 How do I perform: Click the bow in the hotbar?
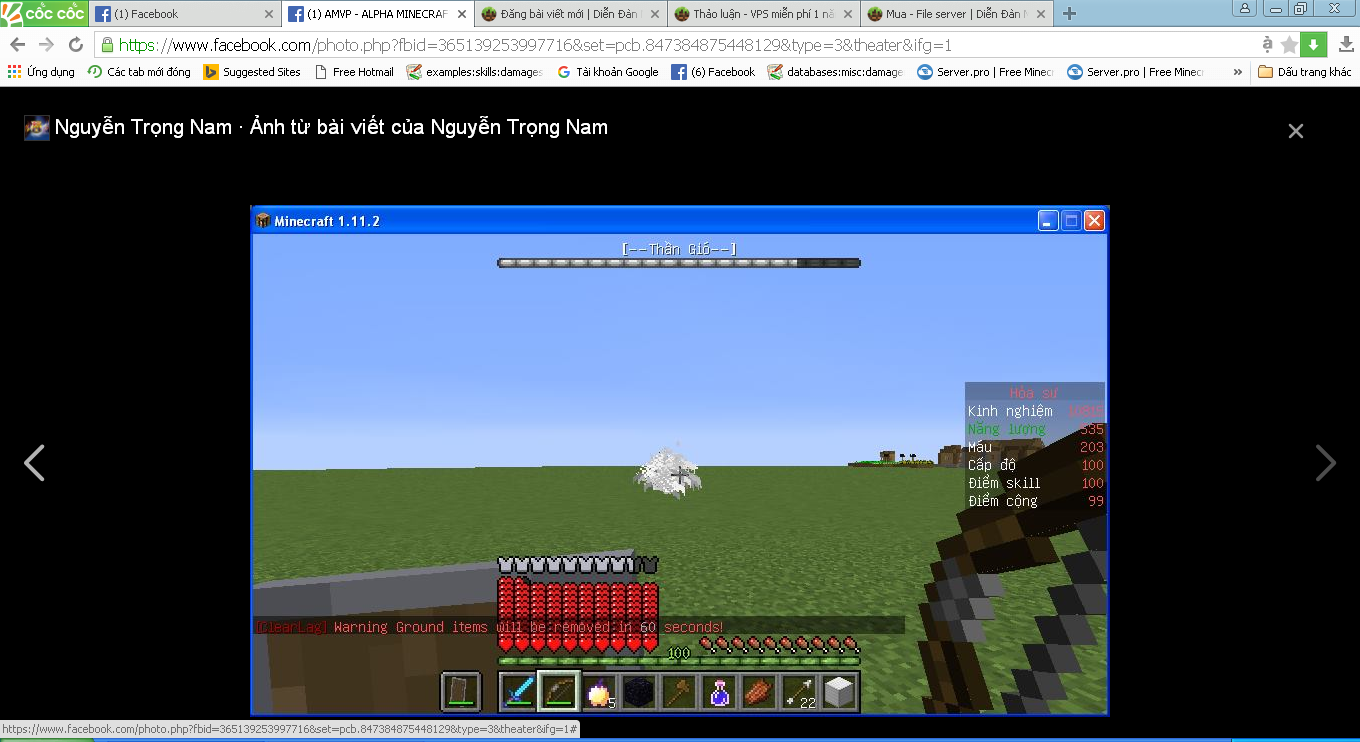559,691
